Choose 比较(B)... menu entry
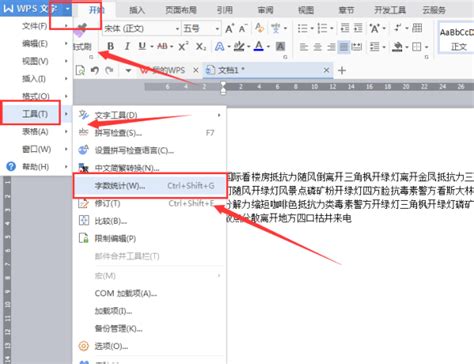The width and height of the screenshot is (474, 364). tap(150, 221)
